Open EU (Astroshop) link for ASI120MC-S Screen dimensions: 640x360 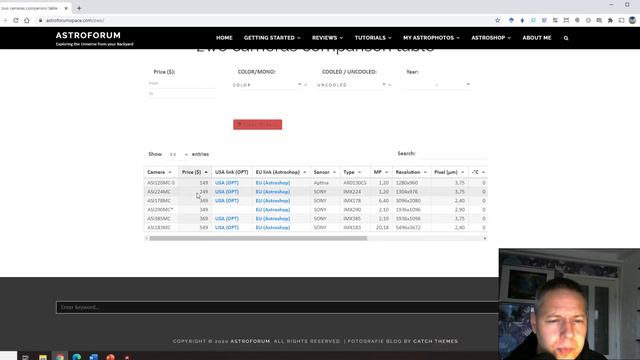coord(273,183)
